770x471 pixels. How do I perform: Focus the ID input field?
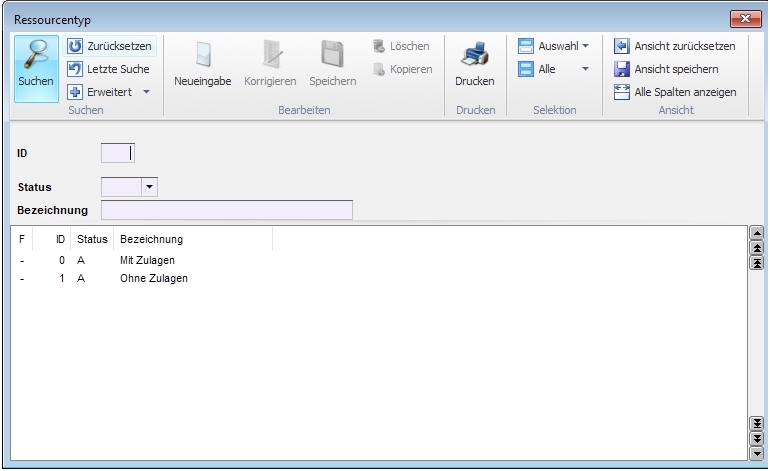(x=118, y=153)
